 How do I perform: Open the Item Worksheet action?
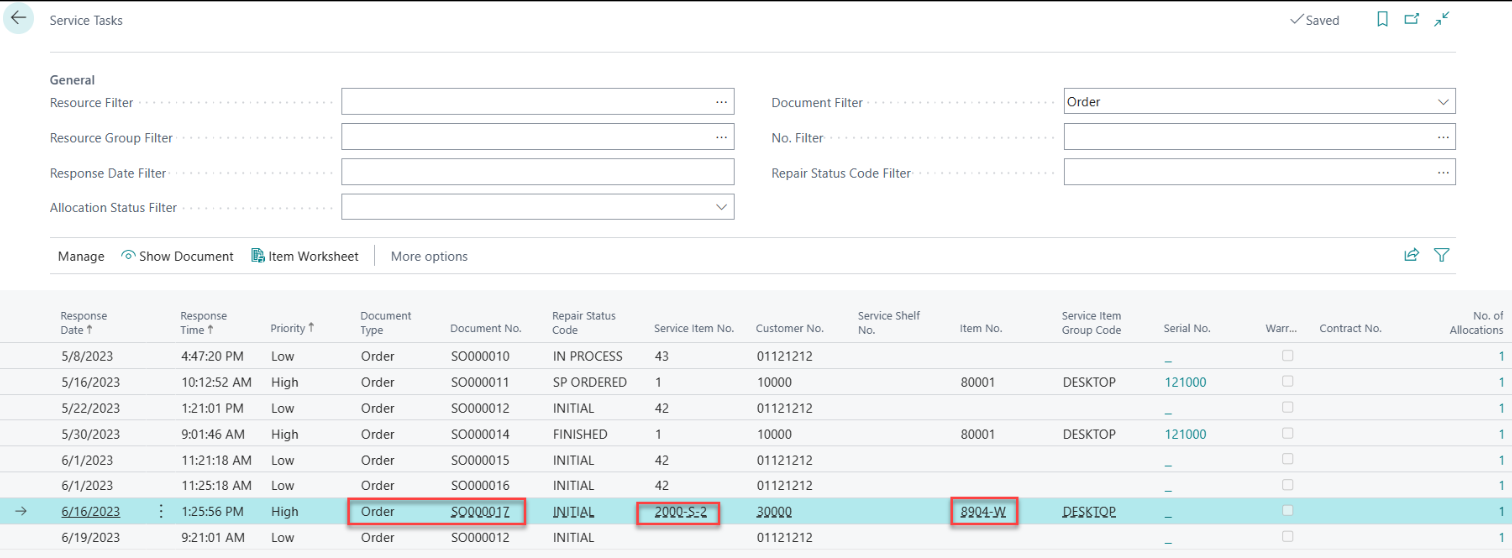click(x=304, y=256)
